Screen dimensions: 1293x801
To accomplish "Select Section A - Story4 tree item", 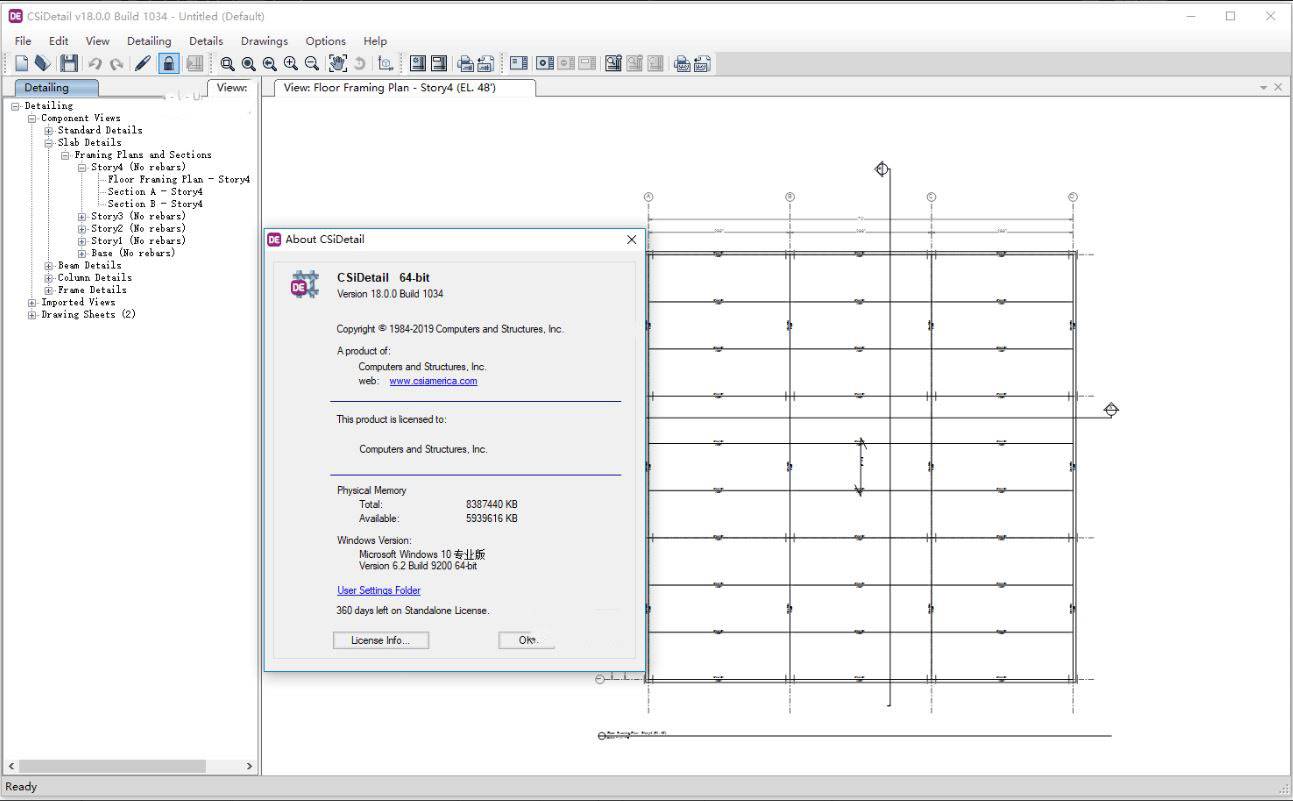I will 155,192.
